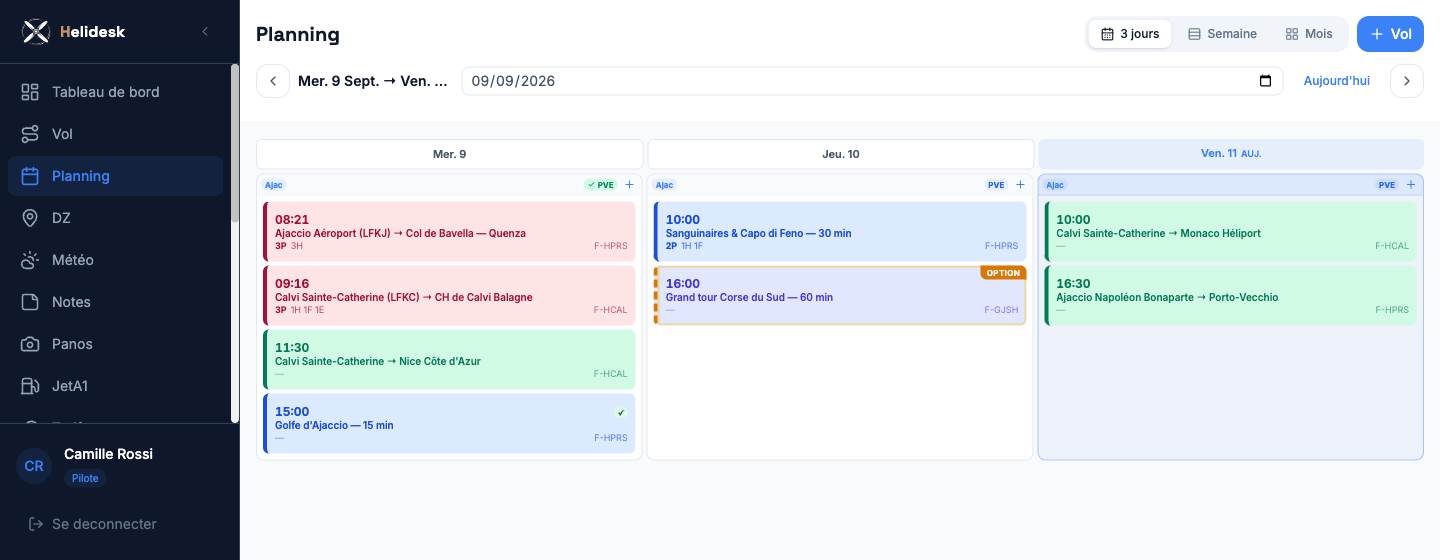Toggle the PVE badge on Ven. 11
1440x560 pixels.
coord(1387,185)
